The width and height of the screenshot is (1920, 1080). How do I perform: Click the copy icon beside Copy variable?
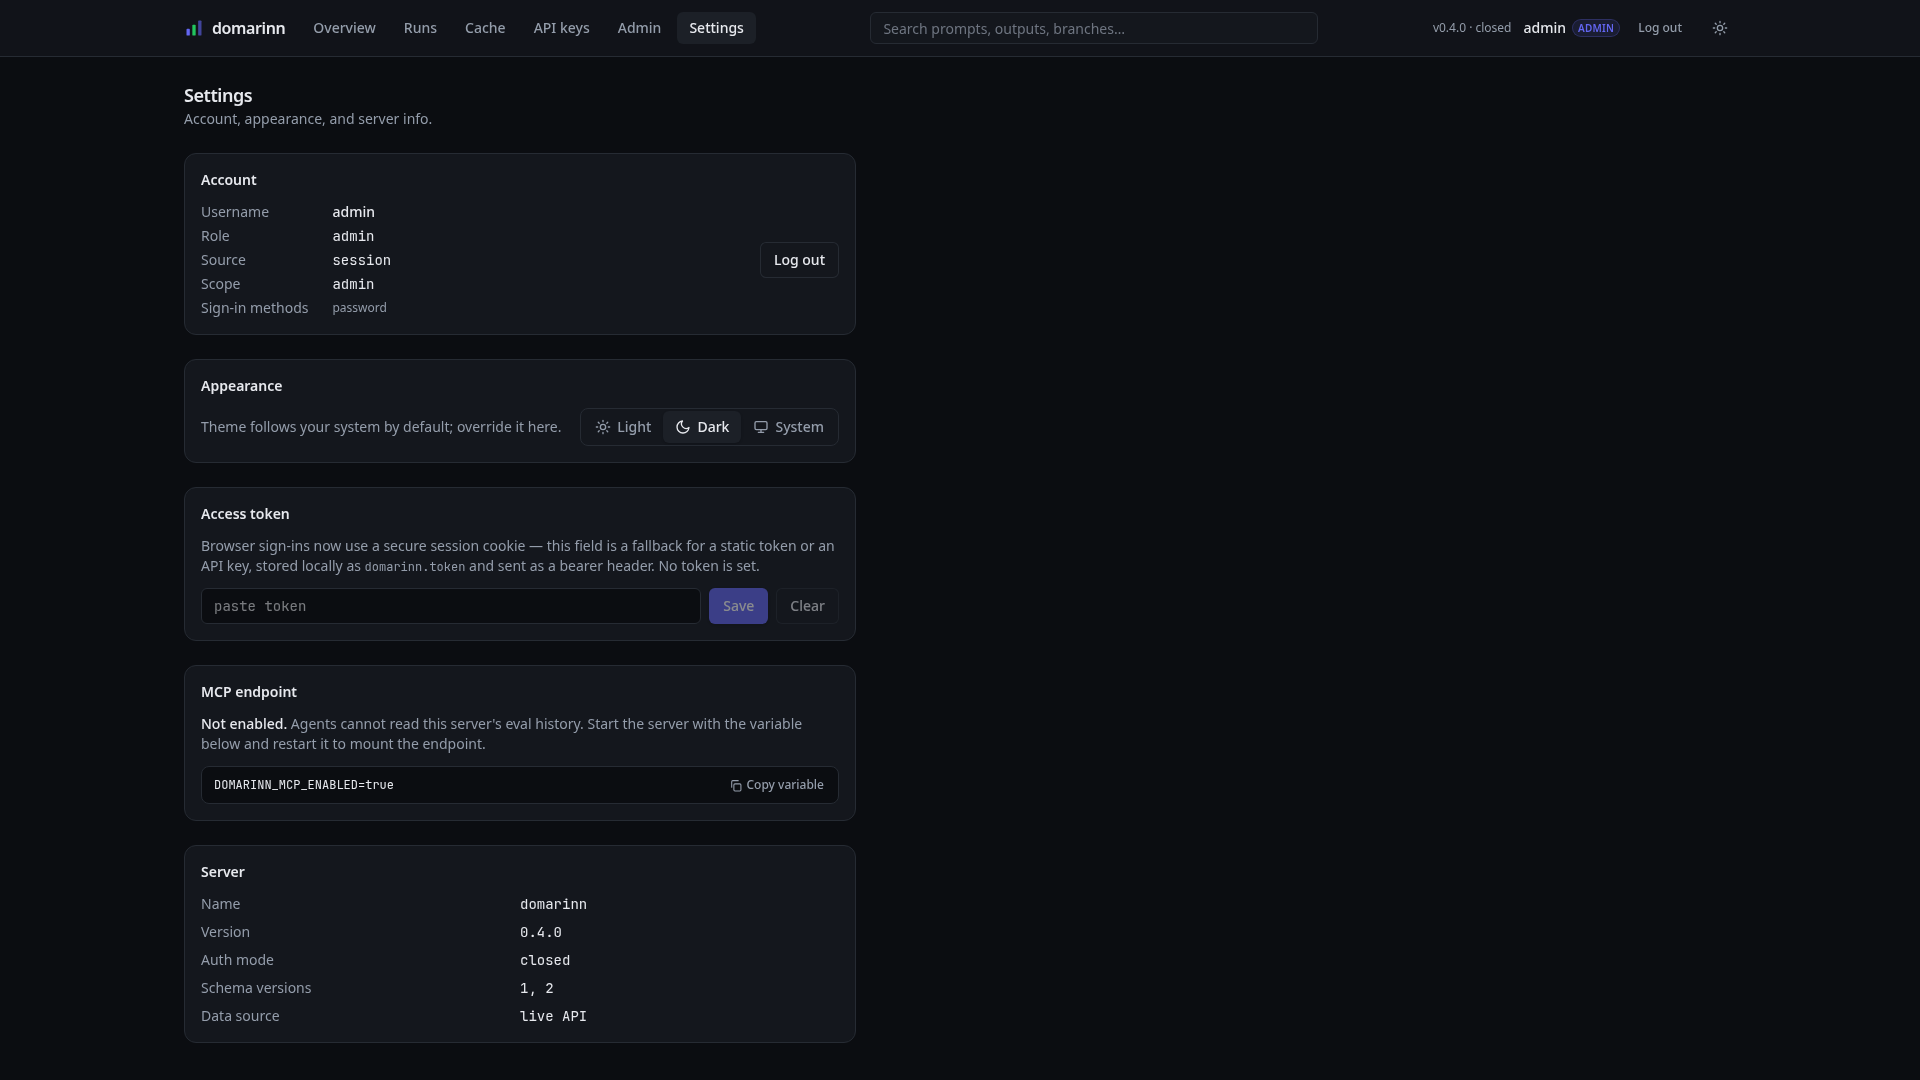click(x=736, y=786)
